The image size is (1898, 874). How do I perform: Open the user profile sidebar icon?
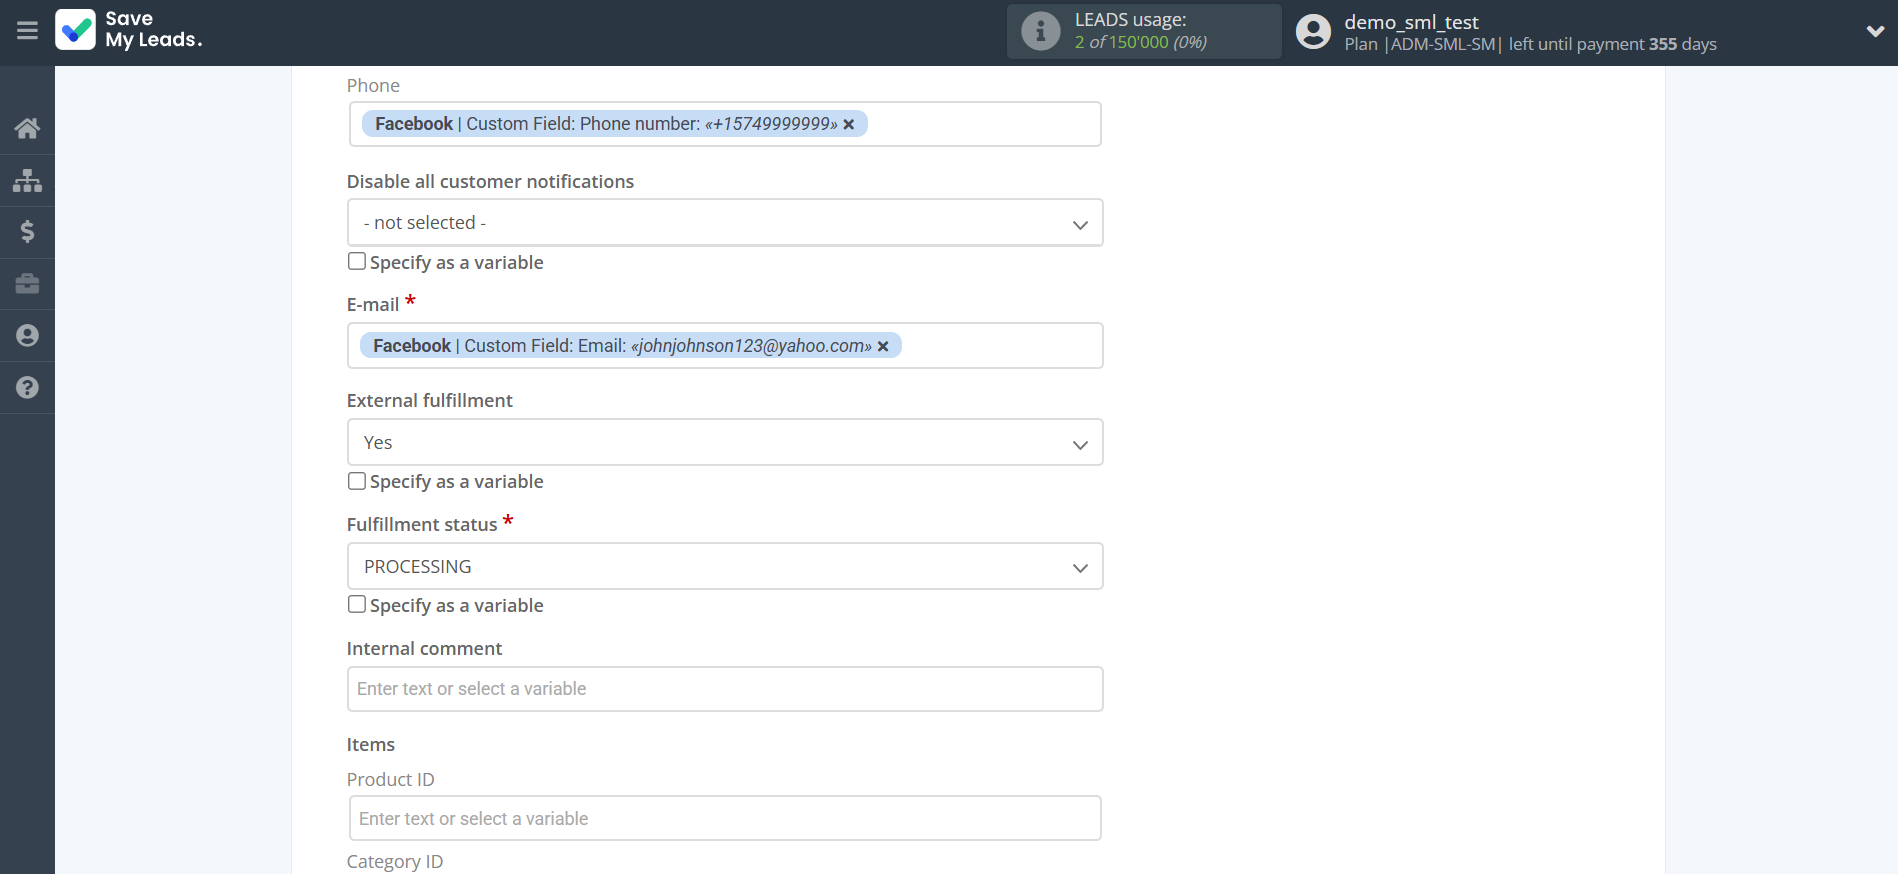(x=27, y=336)
